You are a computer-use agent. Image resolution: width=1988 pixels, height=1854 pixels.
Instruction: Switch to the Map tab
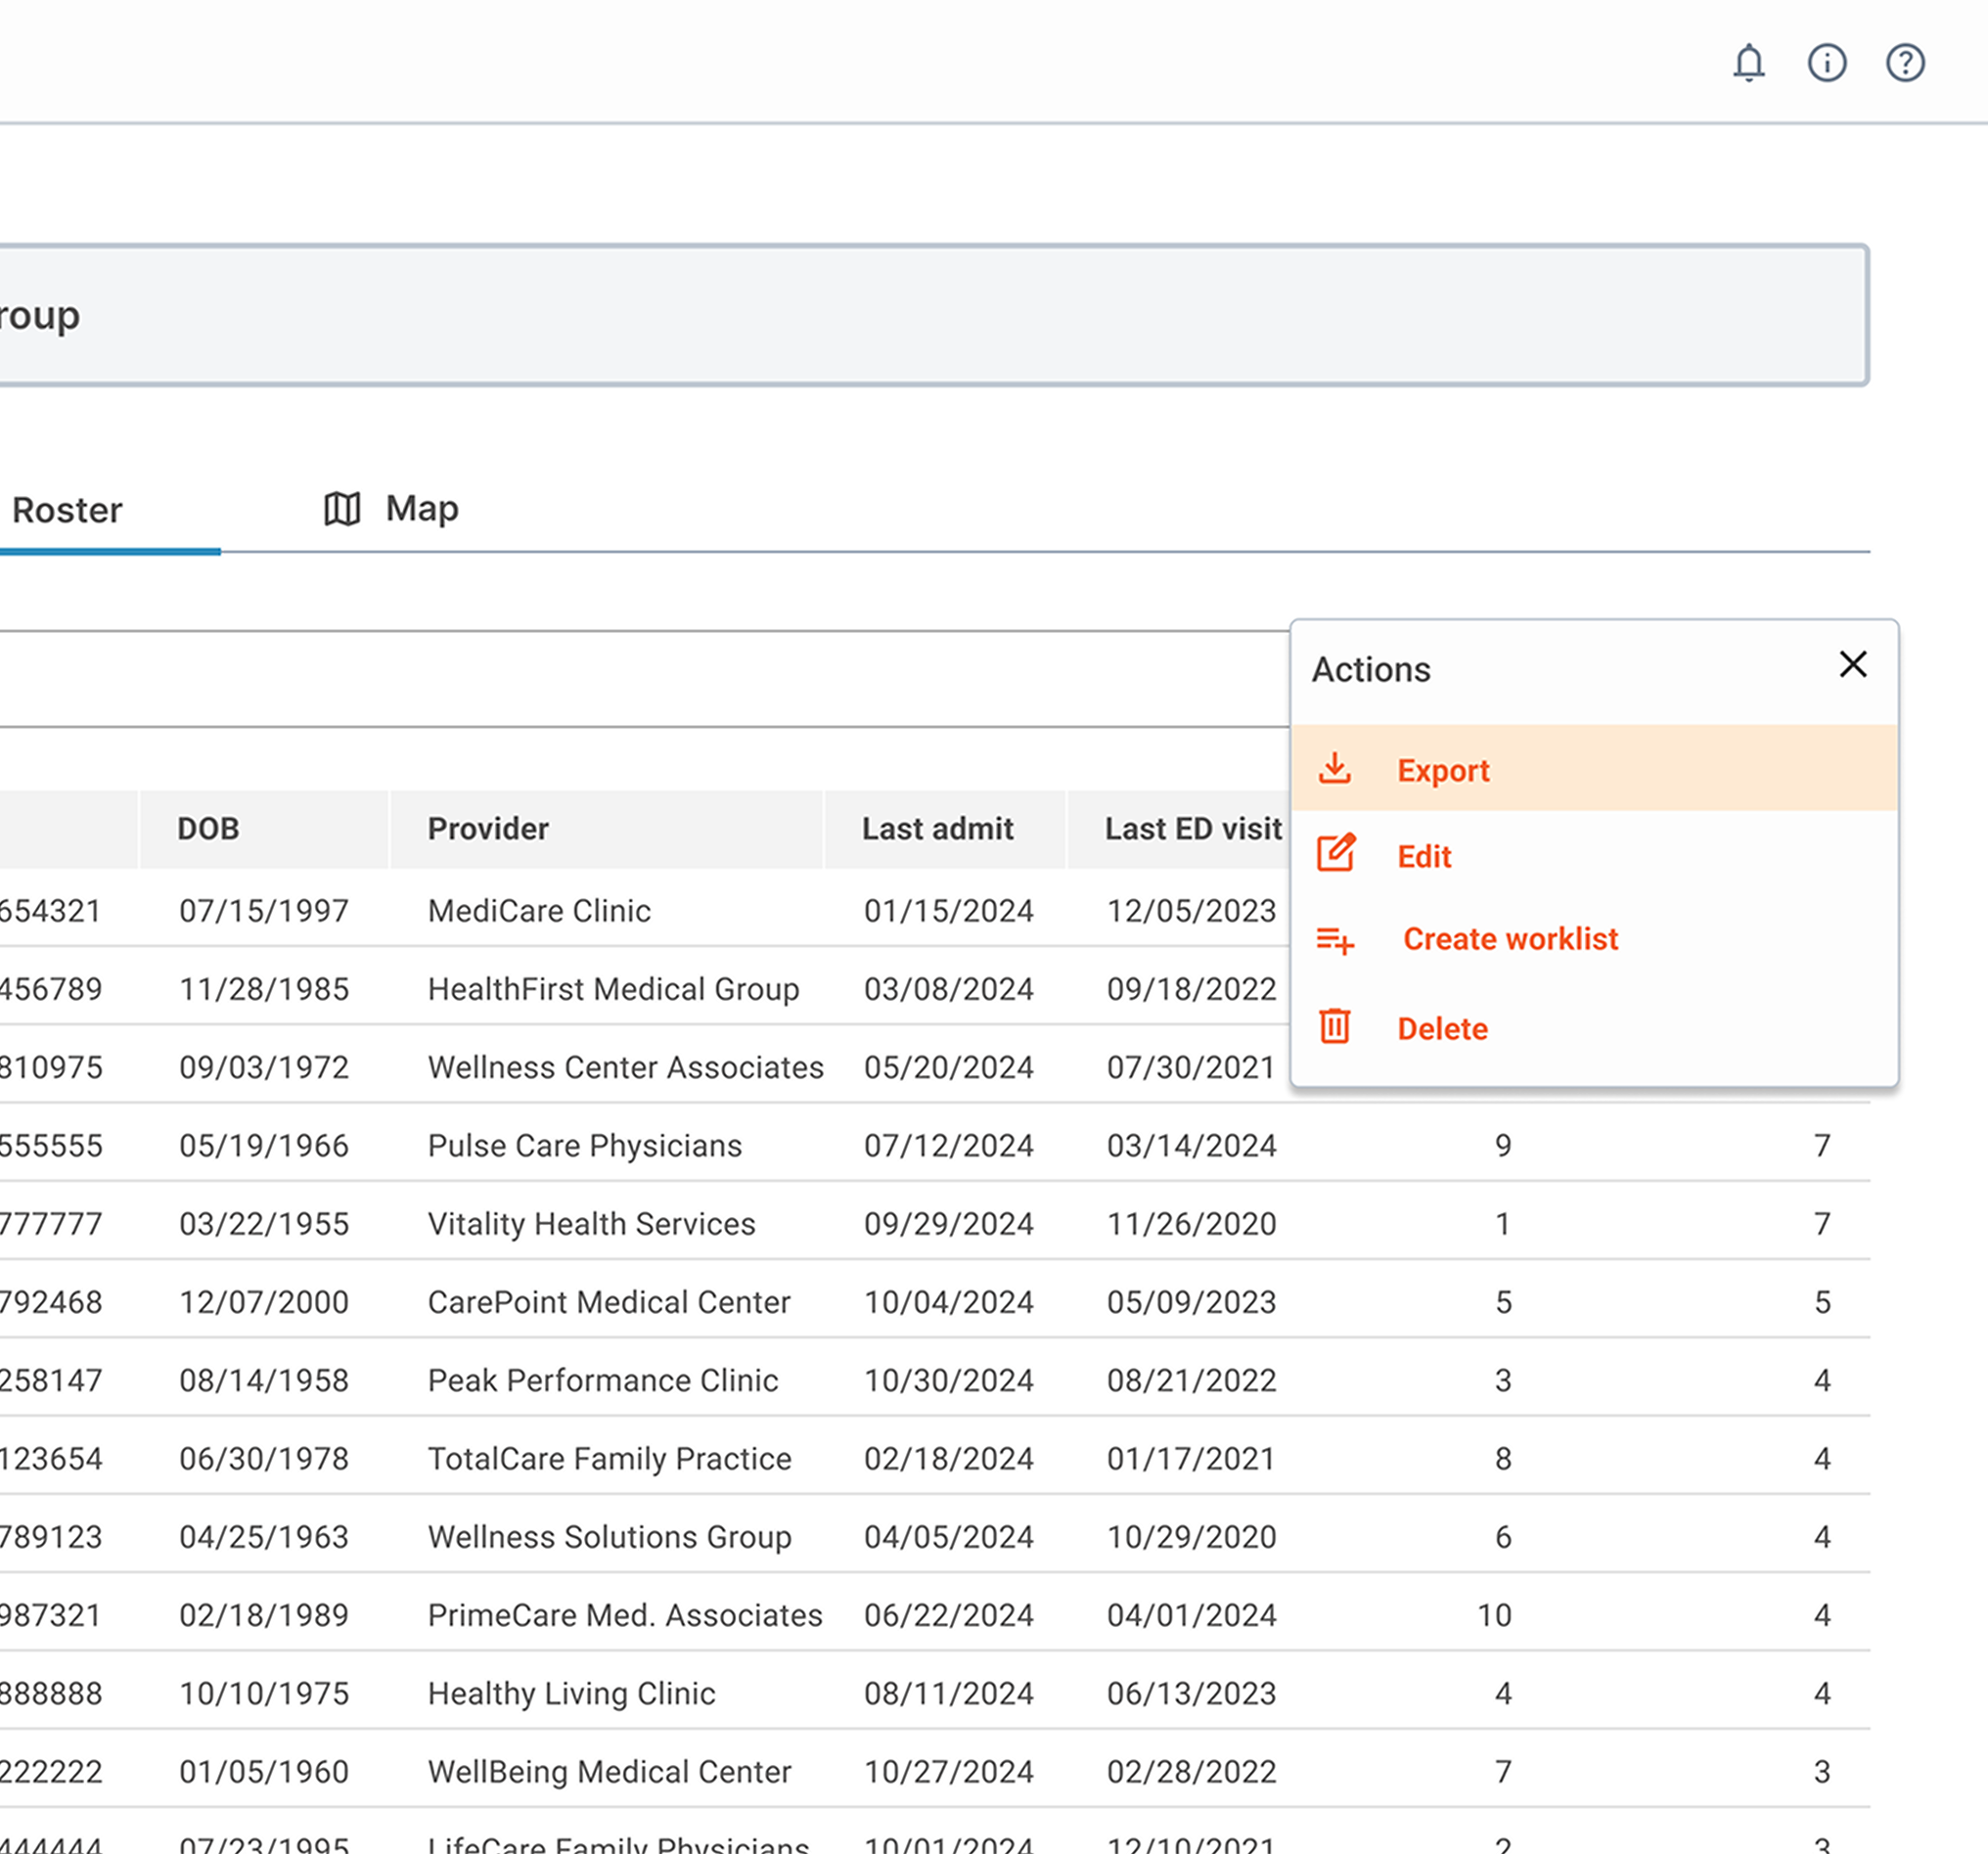pos(421,509)
